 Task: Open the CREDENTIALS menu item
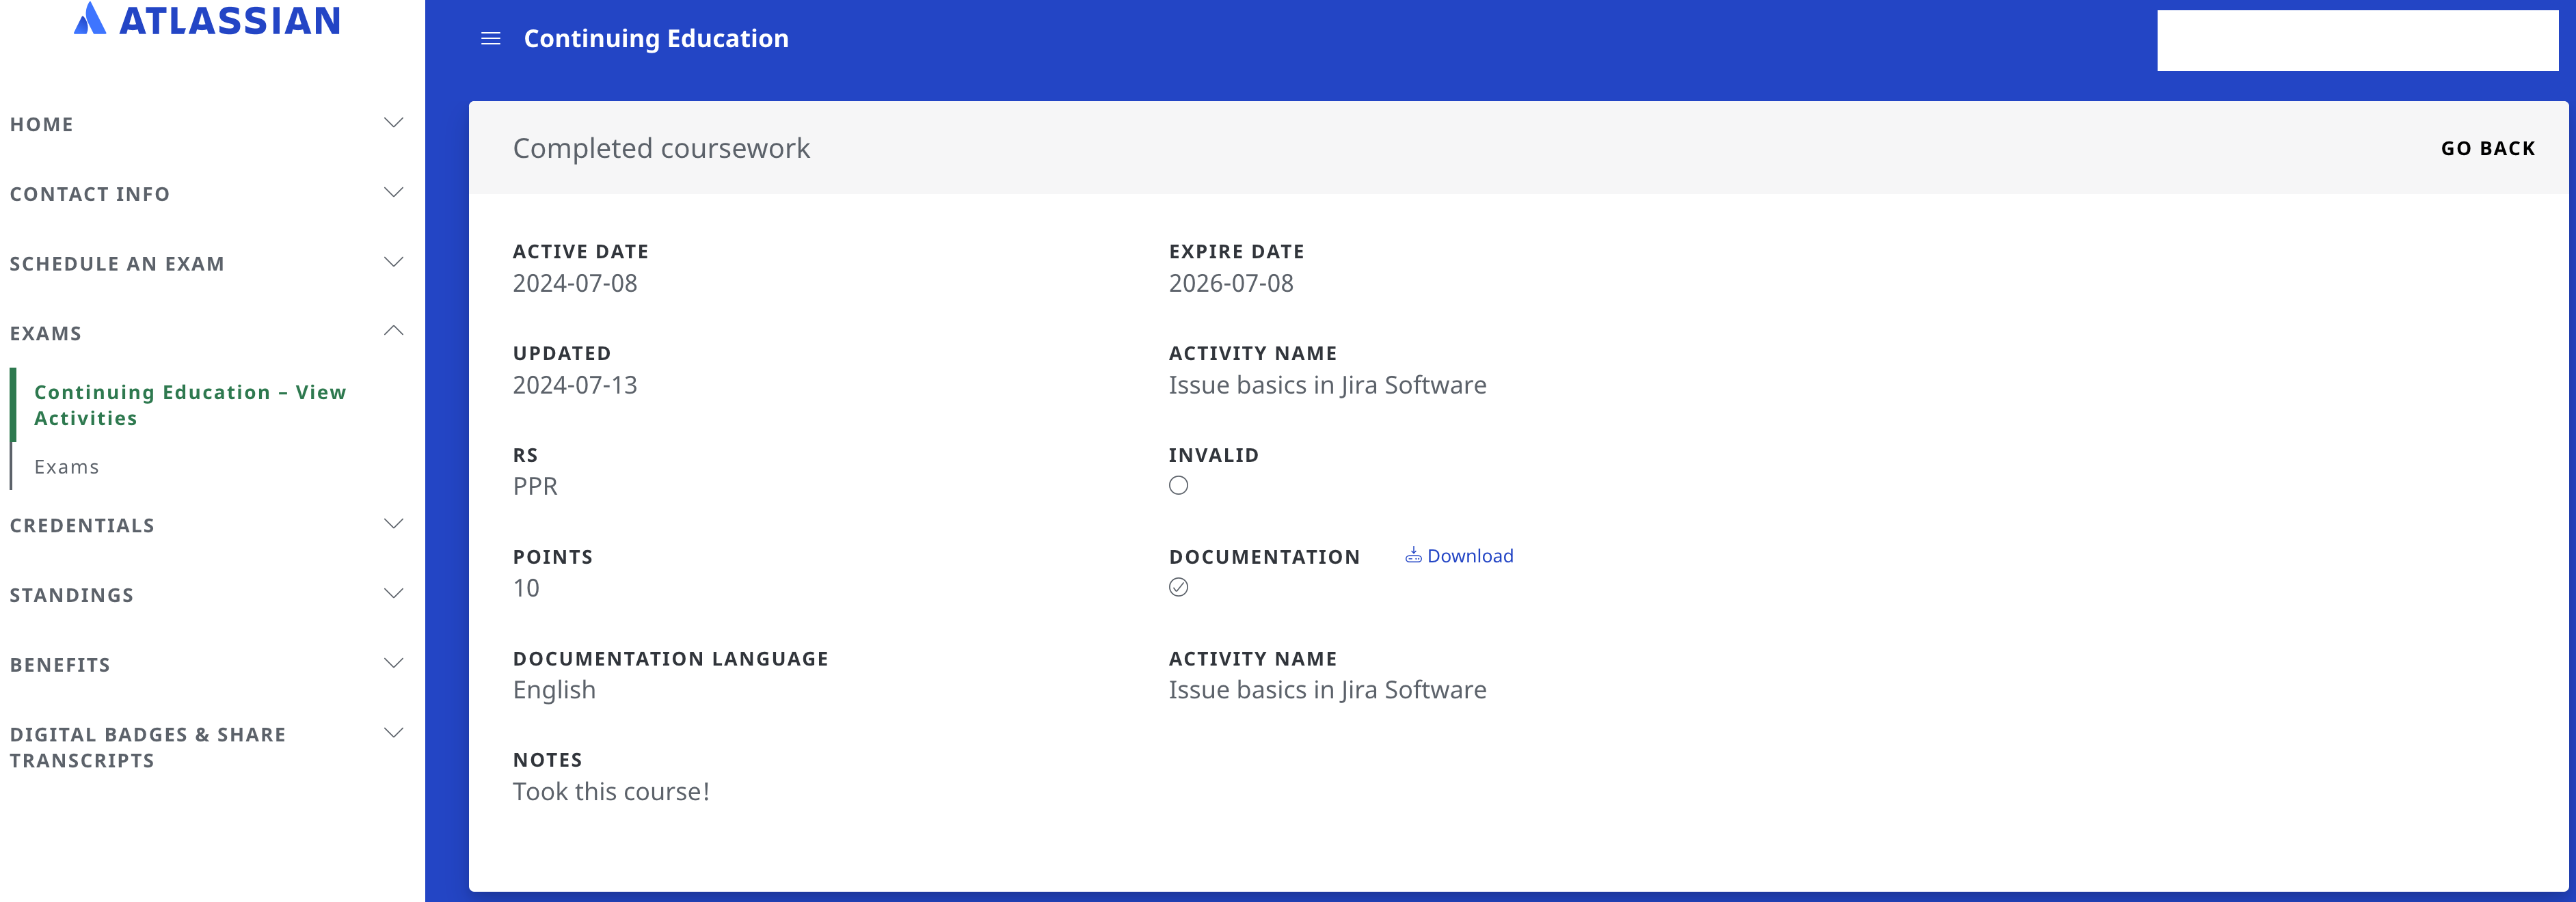82,526
